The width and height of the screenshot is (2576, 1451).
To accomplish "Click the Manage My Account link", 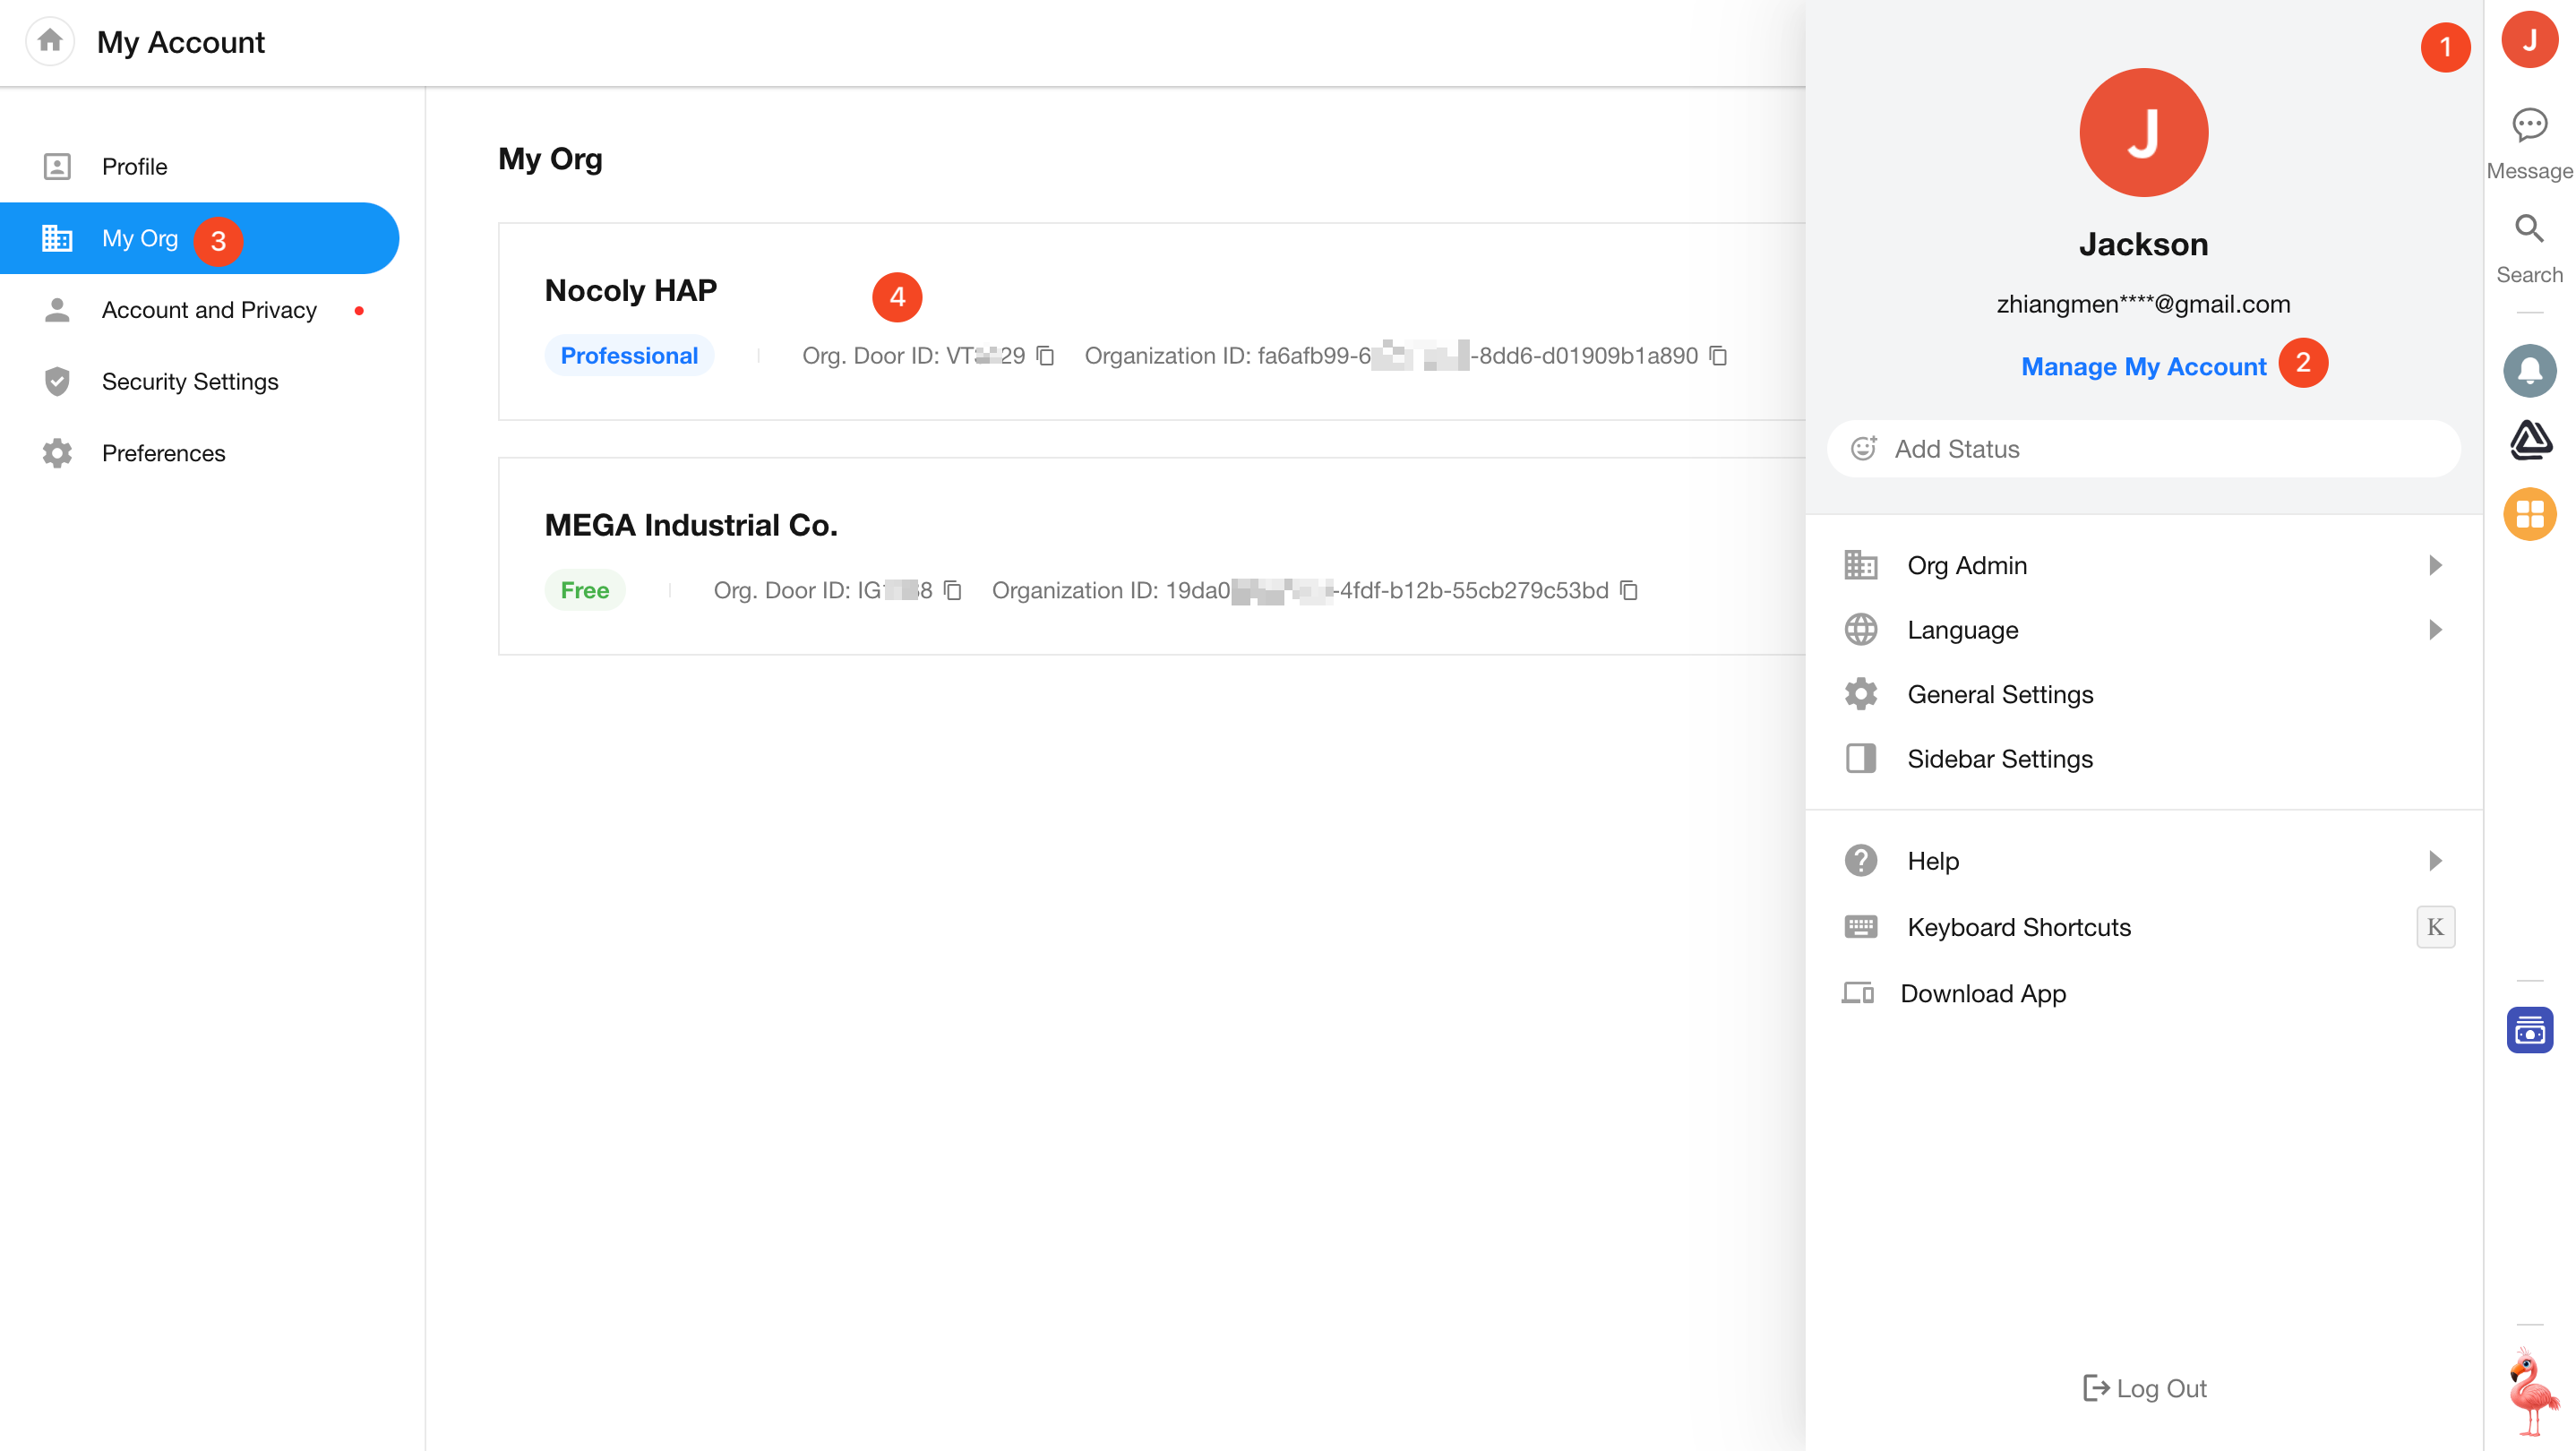I will point(2143,367).
